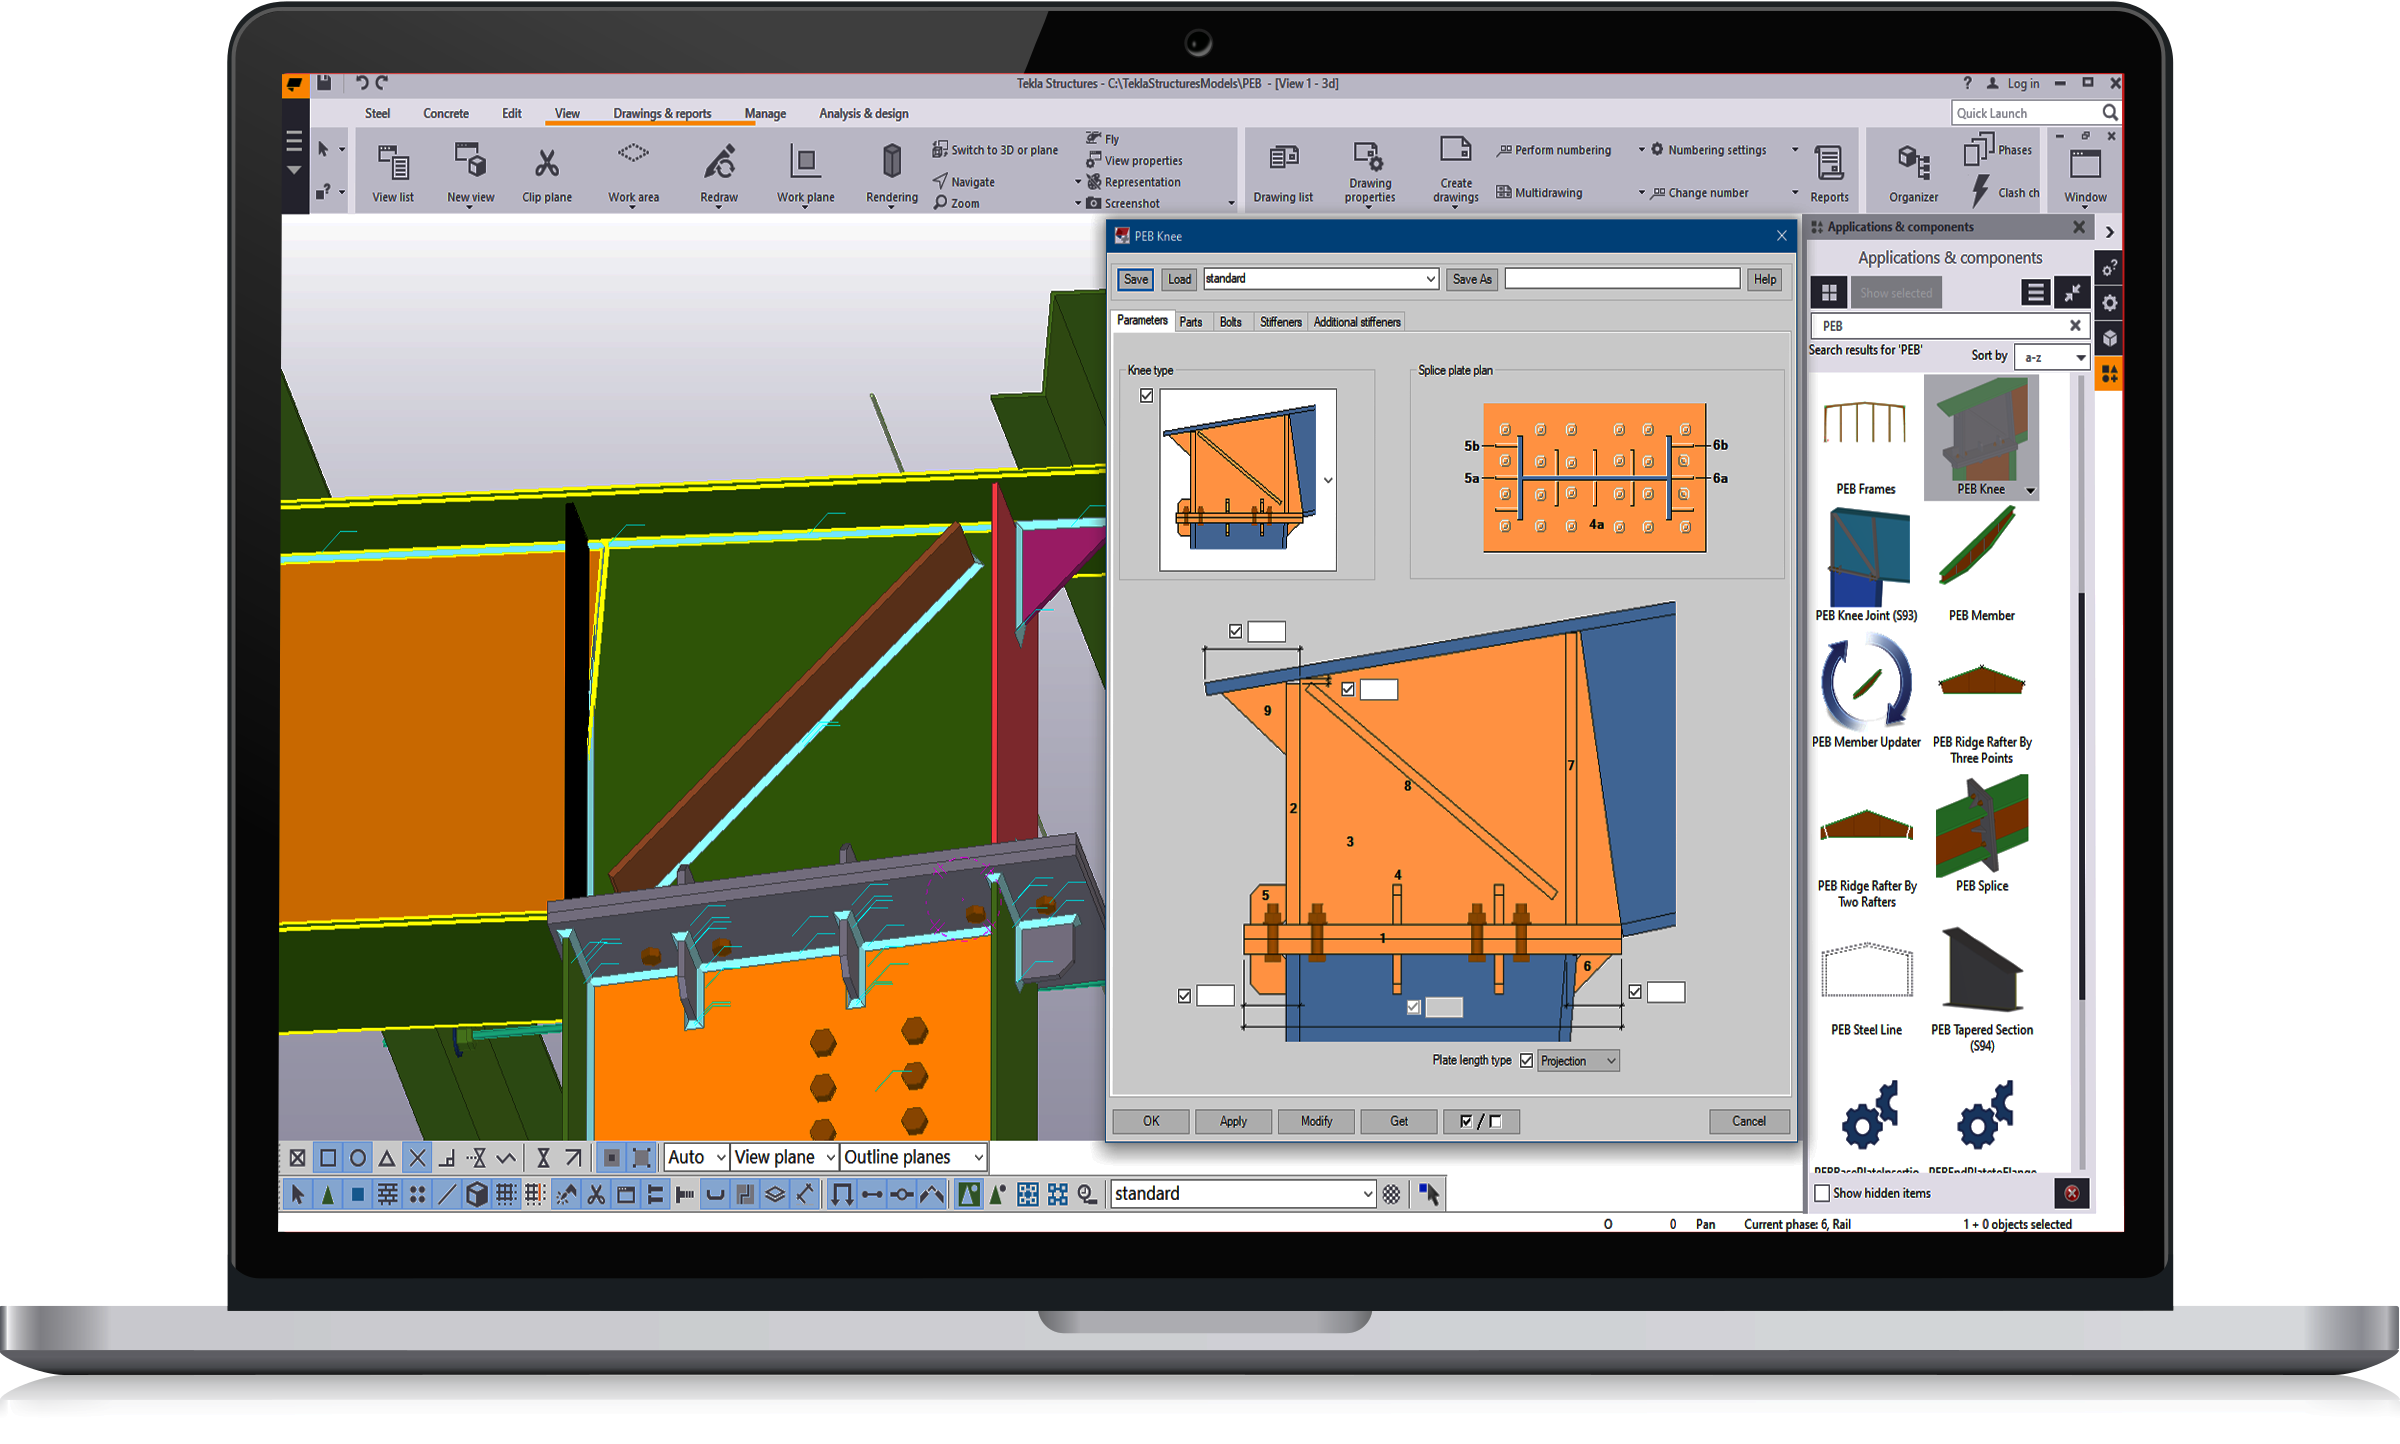Click the Save As button
The width and height of the screenshot is (2400, 1444).
tap(1471, 280)
